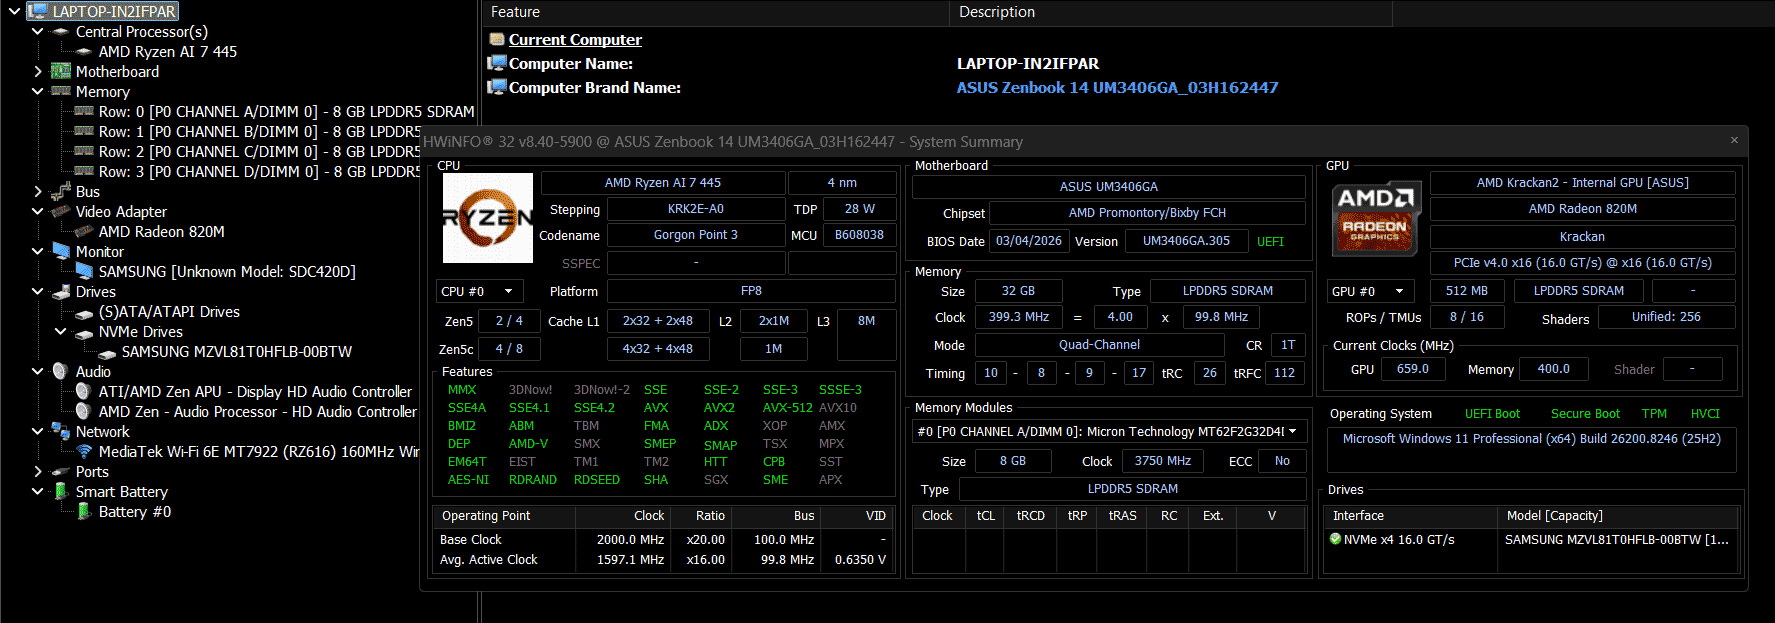Click the Smart Battery icon
Viewport: 1775px width, 623px height.
[x=61, y=491]
